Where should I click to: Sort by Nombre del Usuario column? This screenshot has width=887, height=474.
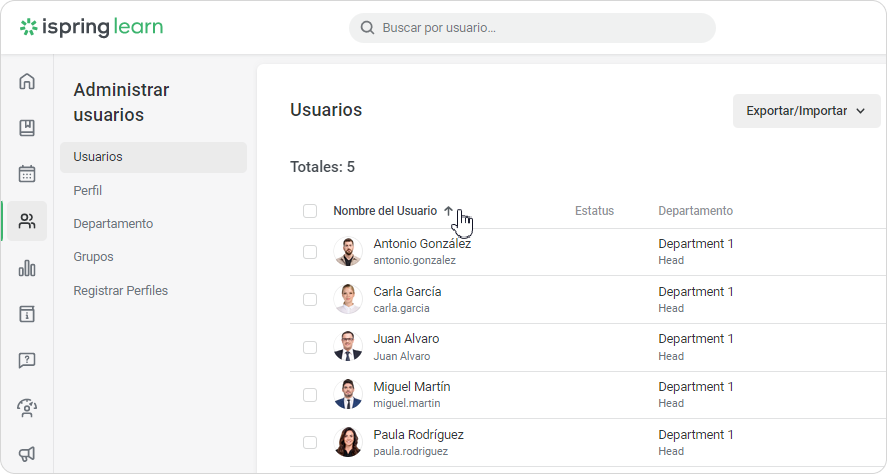(x=385, y=211)
